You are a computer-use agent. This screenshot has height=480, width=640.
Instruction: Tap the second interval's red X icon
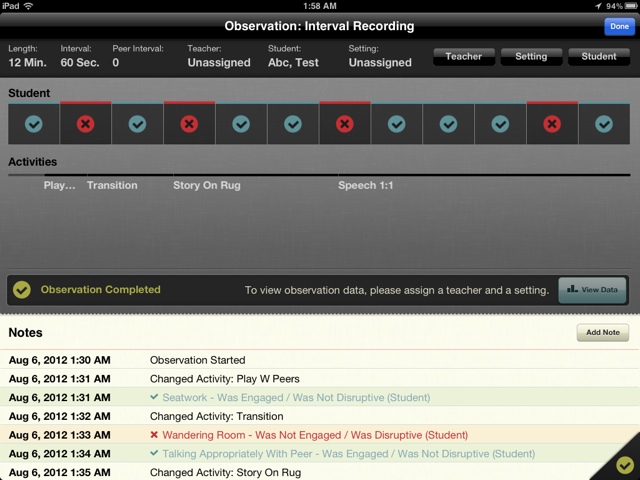pos(85,124)
